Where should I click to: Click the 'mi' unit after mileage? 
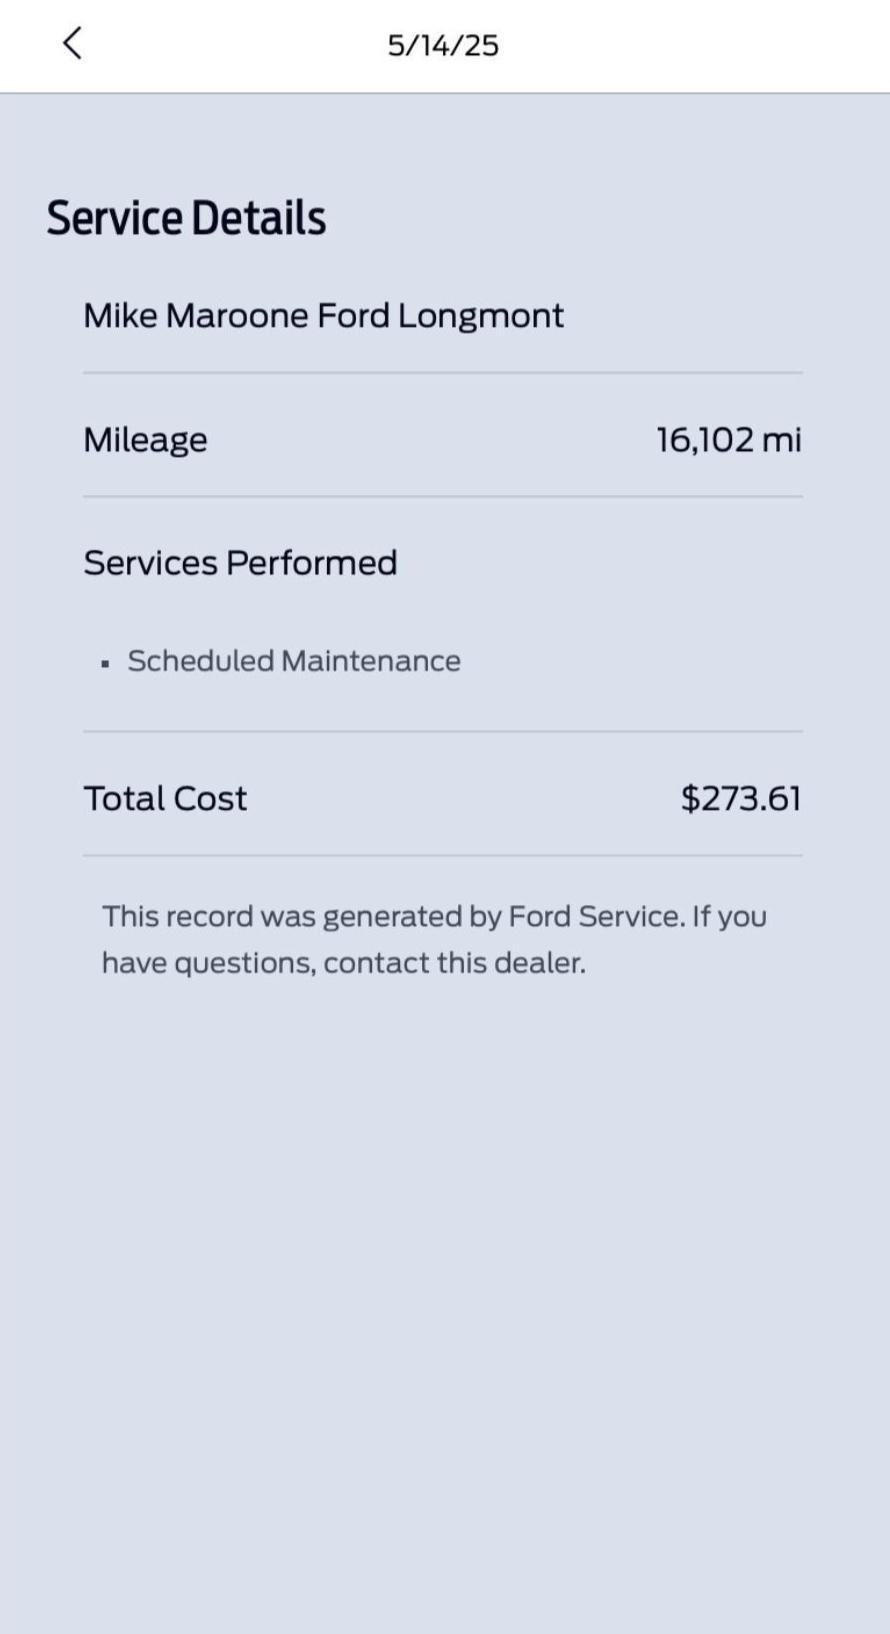(x=782, y=440)
